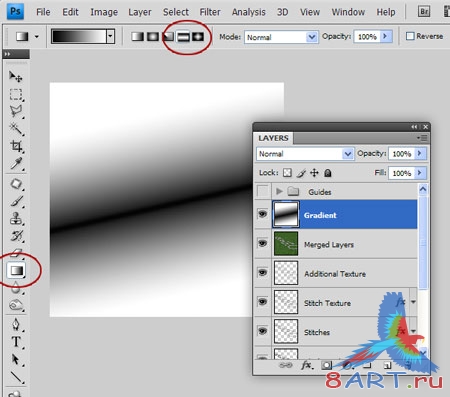The height and width of the screenshot is (397, 450).
Task: Open the gradient picker preview swatch
Action: 79,36
